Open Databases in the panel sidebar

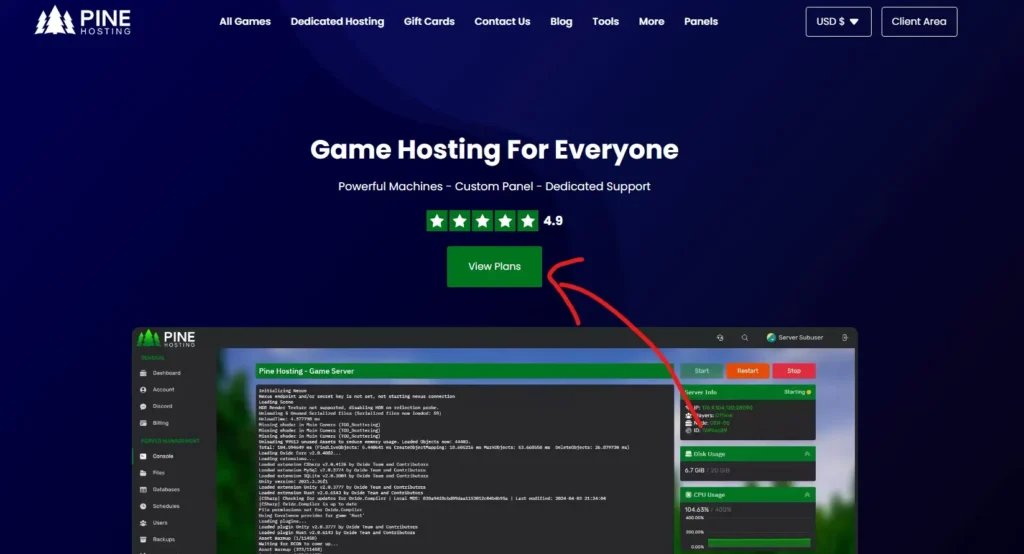click(x=160, y=489)
